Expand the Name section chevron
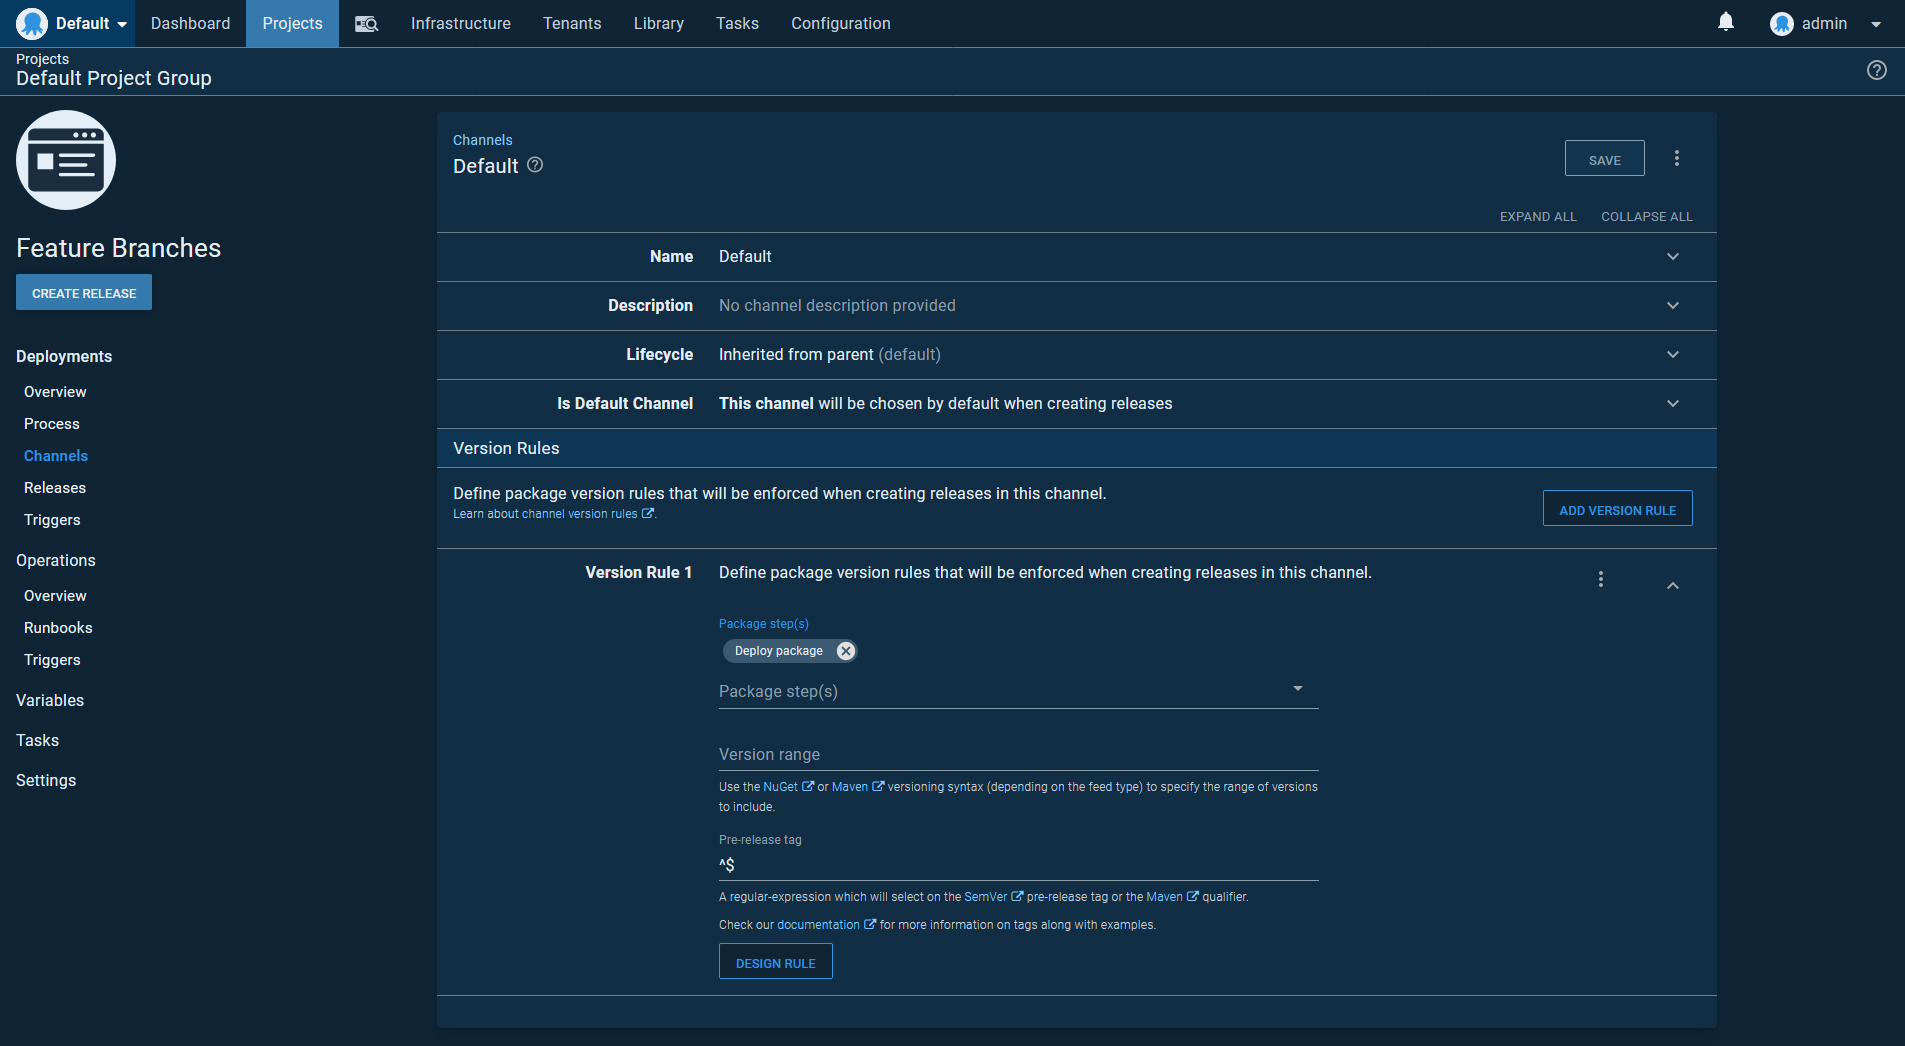 click(x=1672, y=257)
